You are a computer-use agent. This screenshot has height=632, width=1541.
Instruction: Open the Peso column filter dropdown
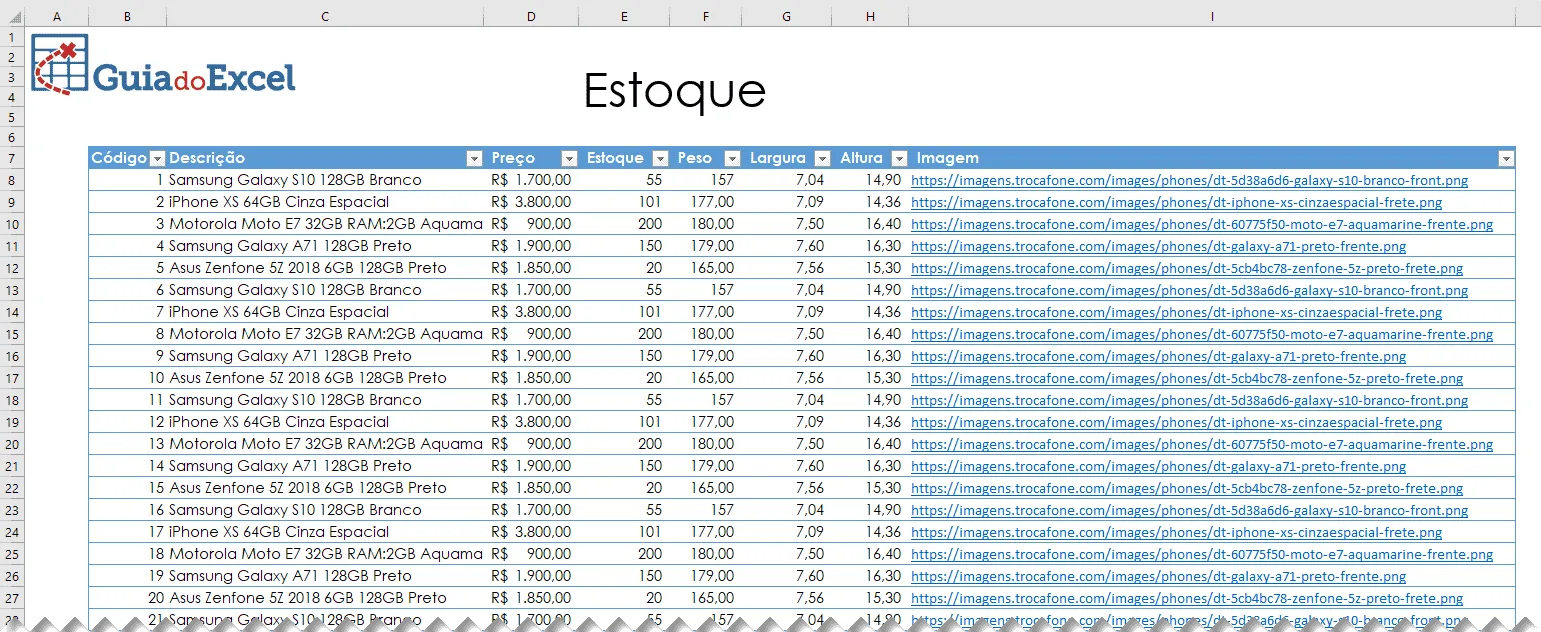pos(732,158)
